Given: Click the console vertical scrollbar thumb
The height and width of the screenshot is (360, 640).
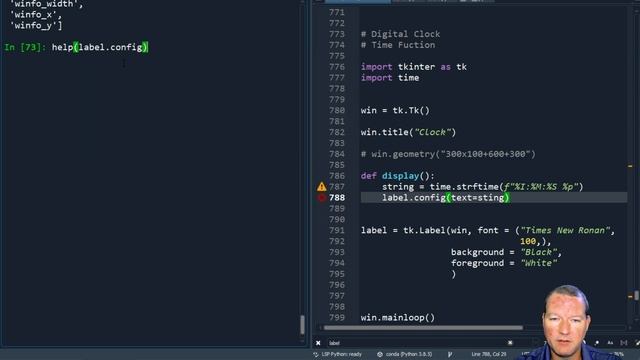Looking at the screenshot, I should [x=302, y=324].
